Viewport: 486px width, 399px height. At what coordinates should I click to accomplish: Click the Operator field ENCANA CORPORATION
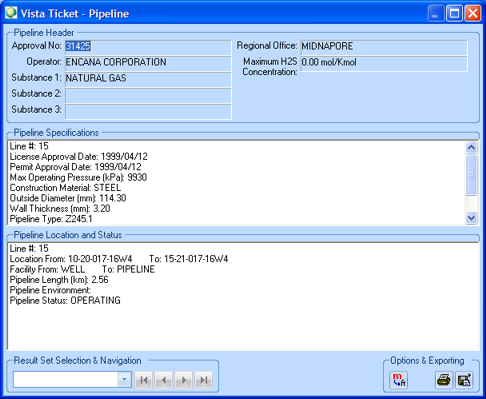[148, 63]
